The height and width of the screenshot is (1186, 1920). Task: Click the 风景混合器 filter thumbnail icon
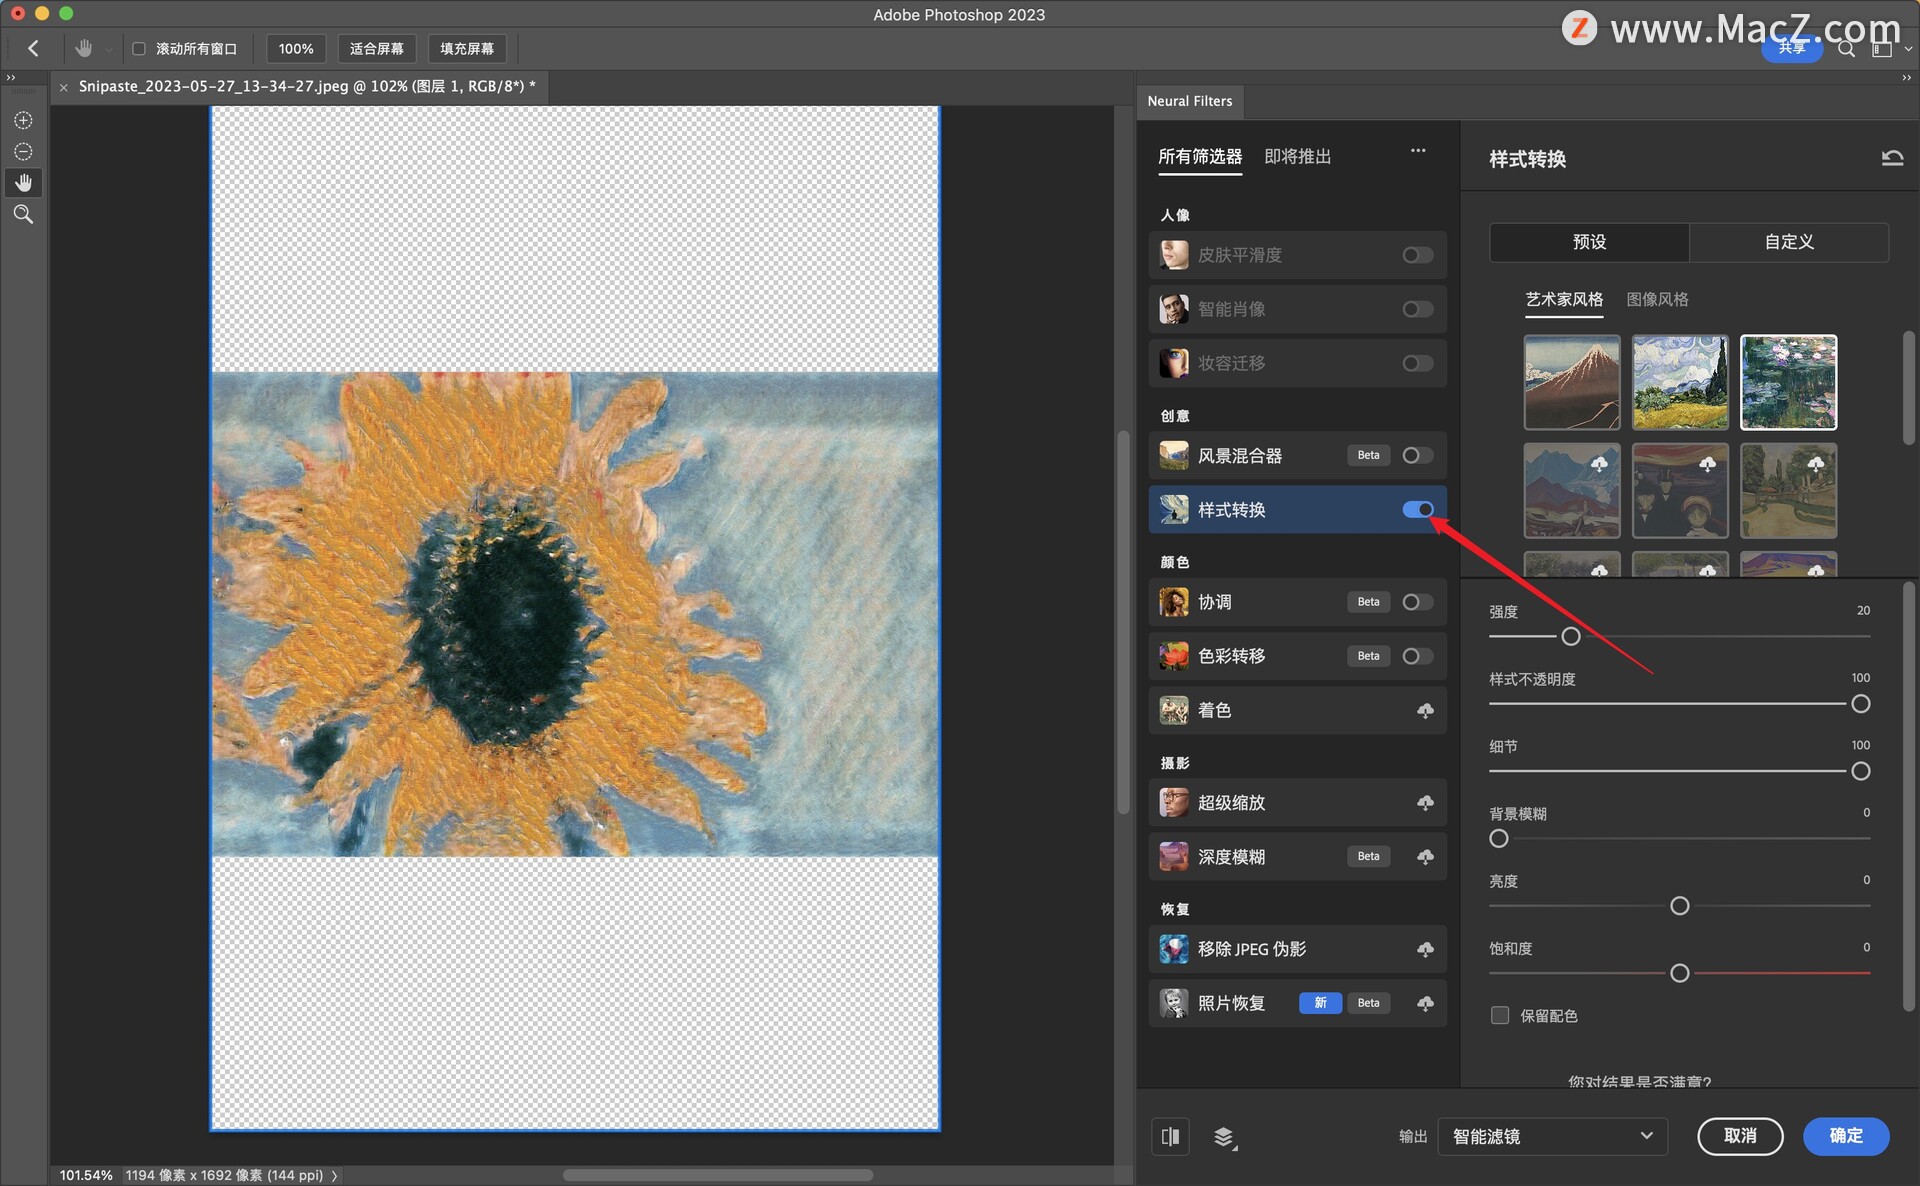[x=1174, y=456]
